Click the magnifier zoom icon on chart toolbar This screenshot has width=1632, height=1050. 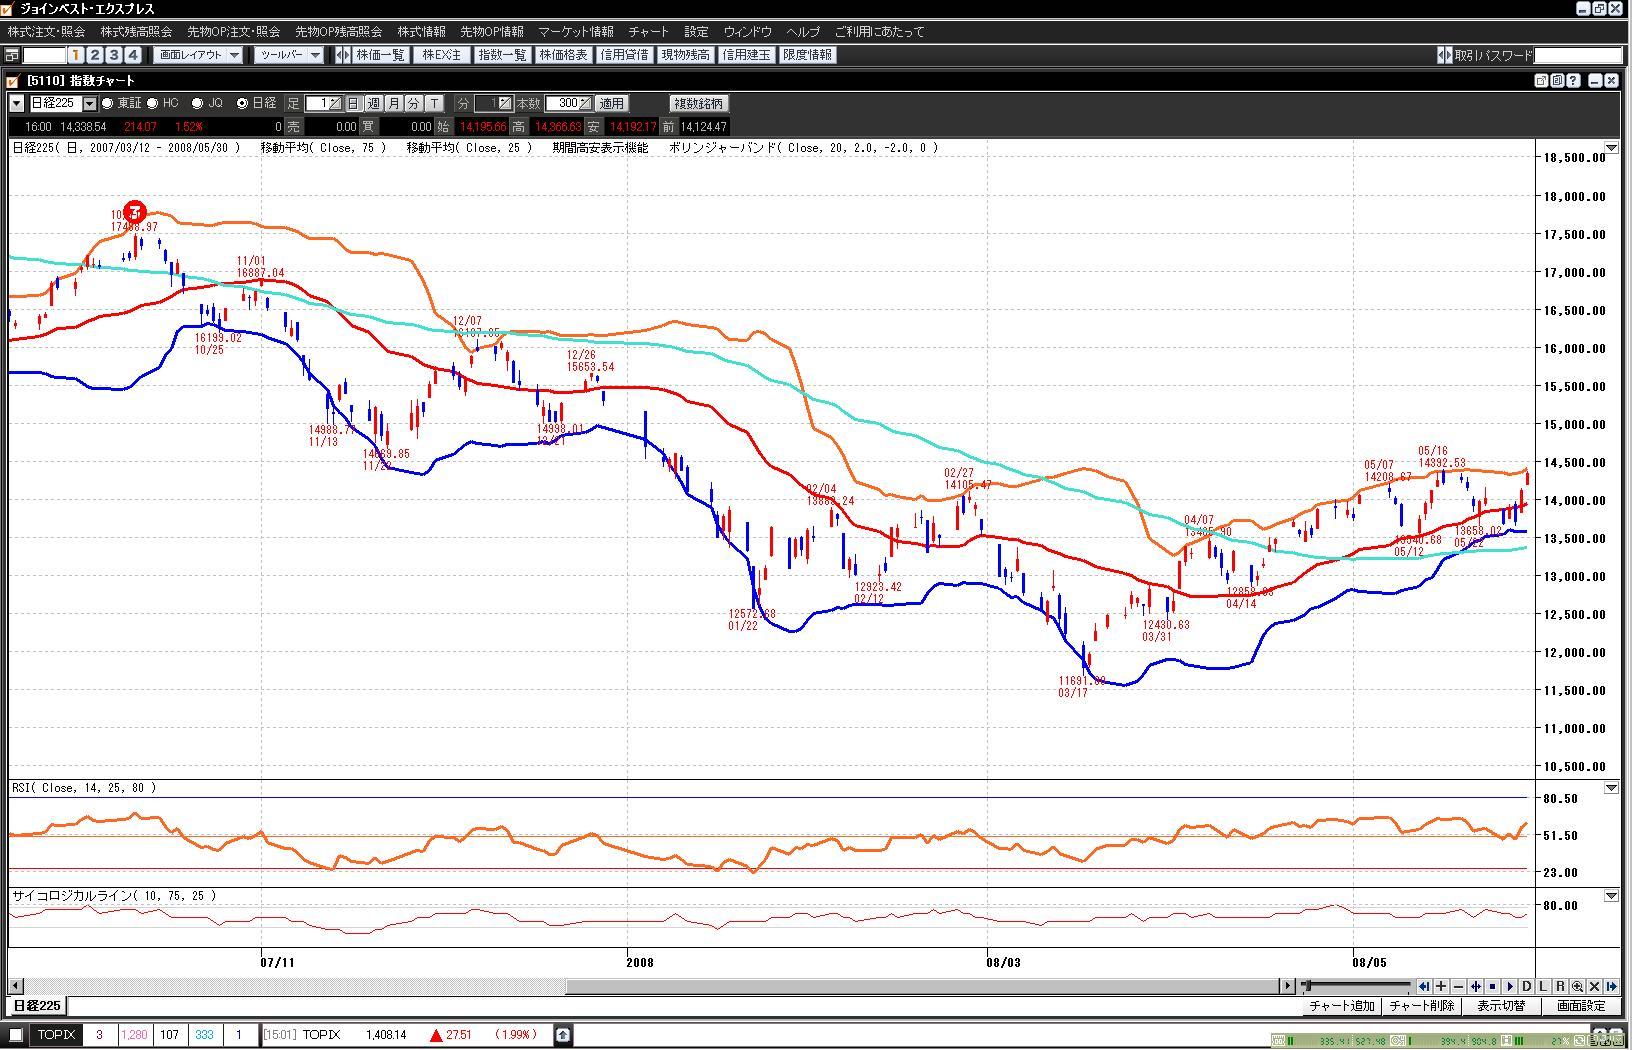click(1577, 986)
